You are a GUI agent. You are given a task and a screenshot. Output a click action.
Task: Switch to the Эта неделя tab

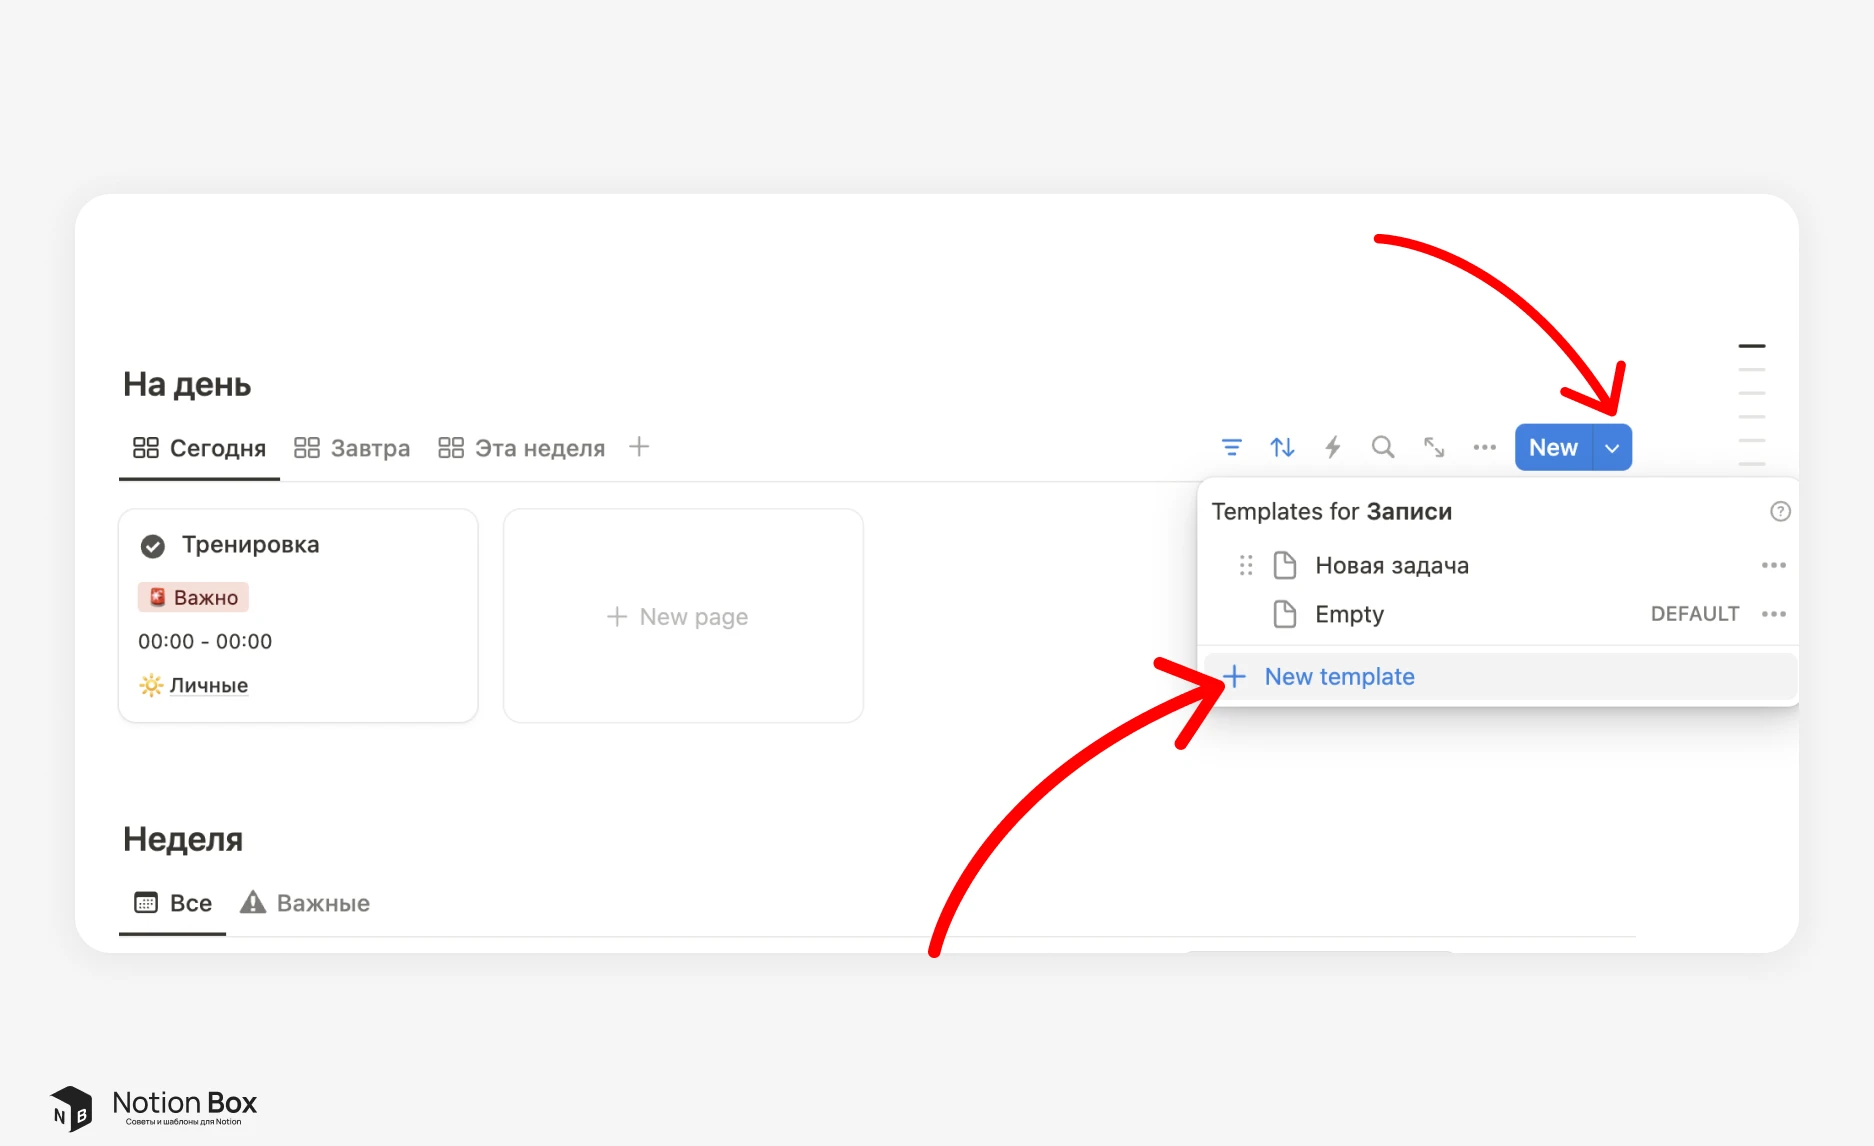(x=522, y=448)
